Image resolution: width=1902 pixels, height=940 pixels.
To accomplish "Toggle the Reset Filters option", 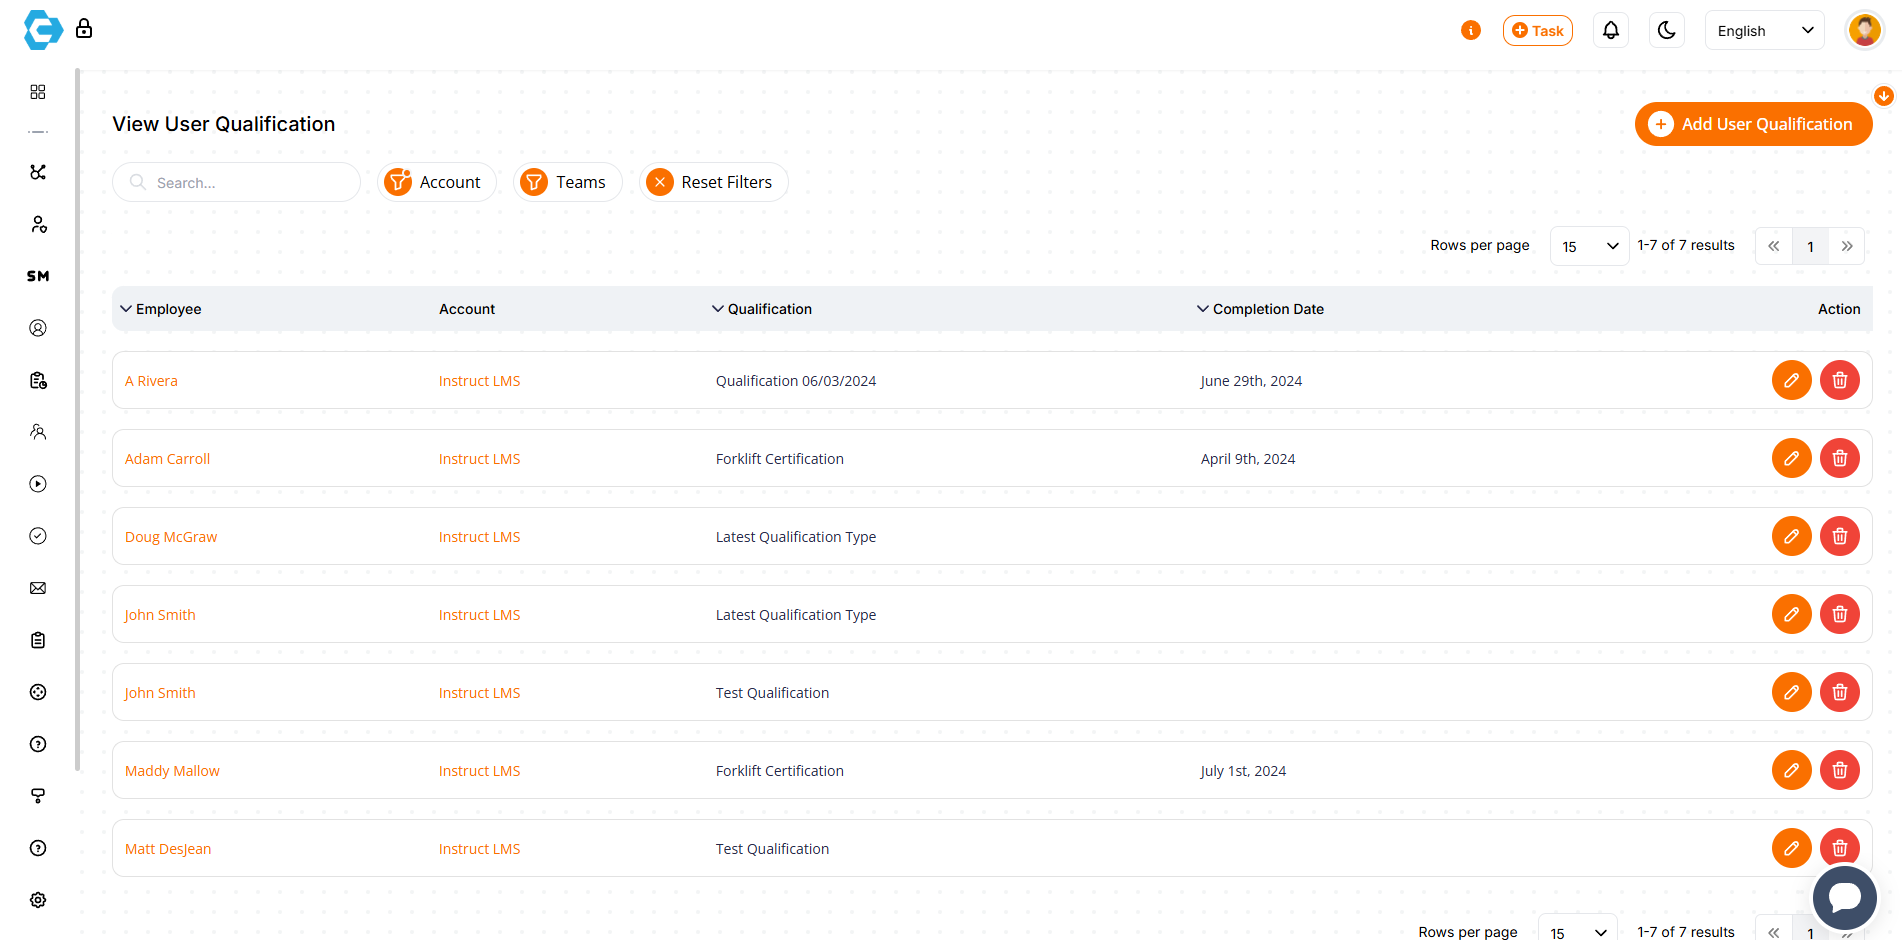I will pyautogui.click(x=713, y=182).
